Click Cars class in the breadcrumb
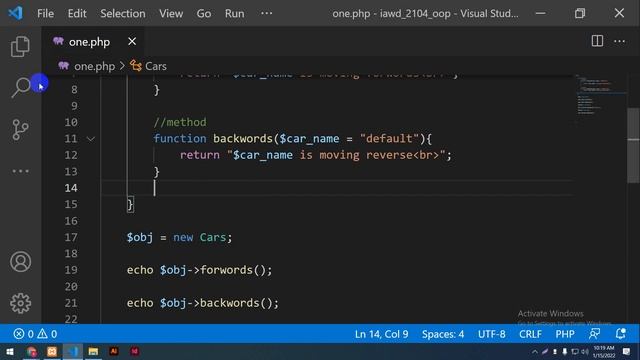The height and width of the screenshot is (360, 640). (x=156, y=66)
